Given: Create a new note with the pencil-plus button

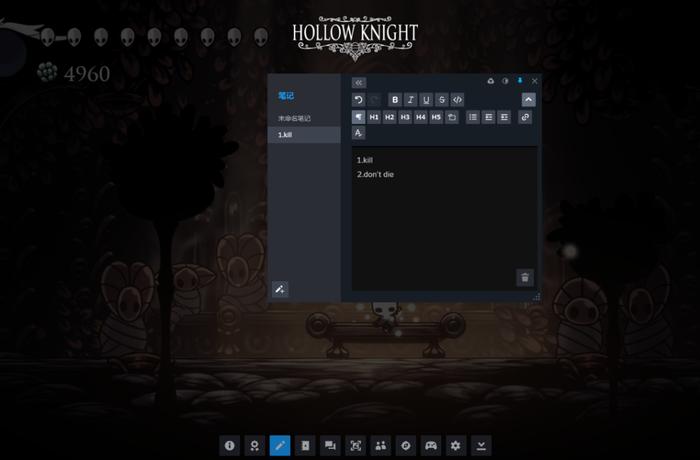Looking at the screenshot, I should [280, 289].
